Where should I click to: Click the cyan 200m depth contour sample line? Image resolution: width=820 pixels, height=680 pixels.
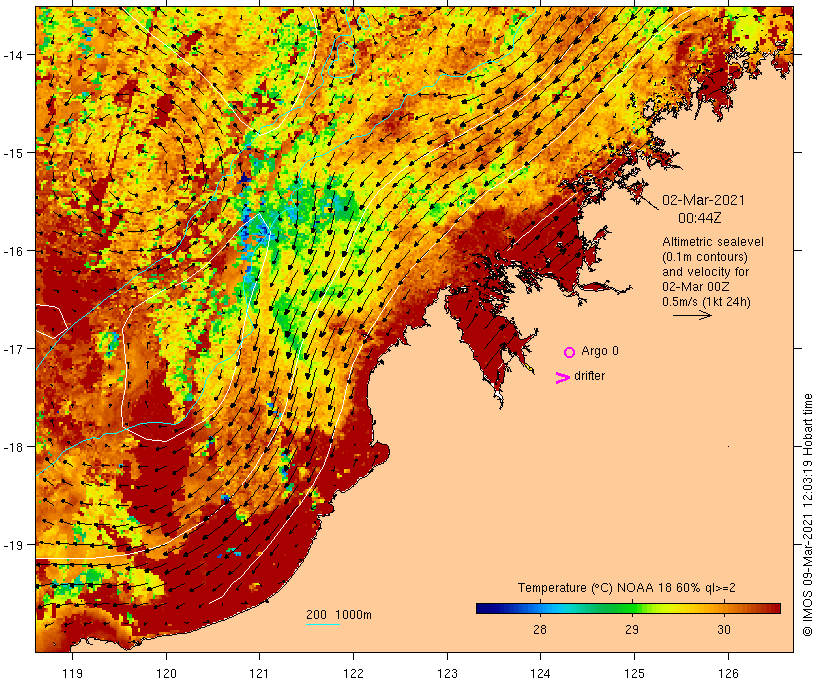tap(323, 624)
